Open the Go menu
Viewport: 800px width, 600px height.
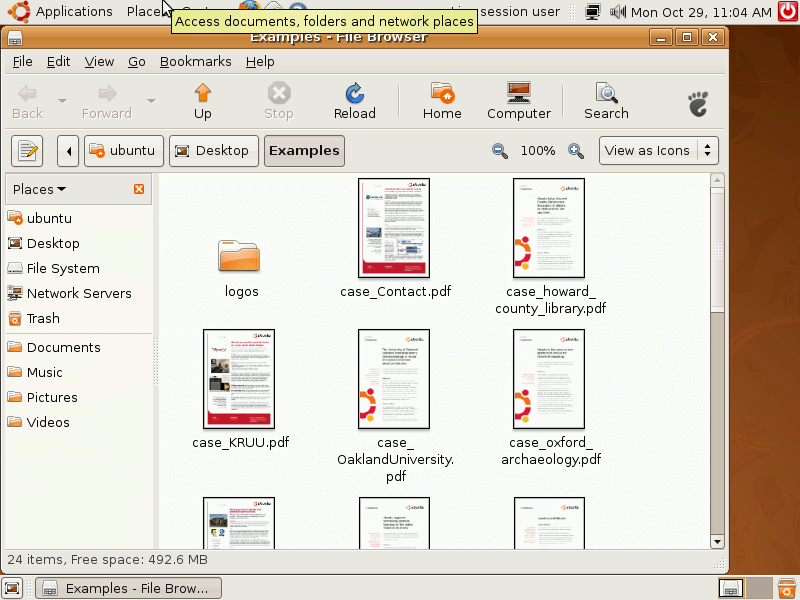click(137, 62)
